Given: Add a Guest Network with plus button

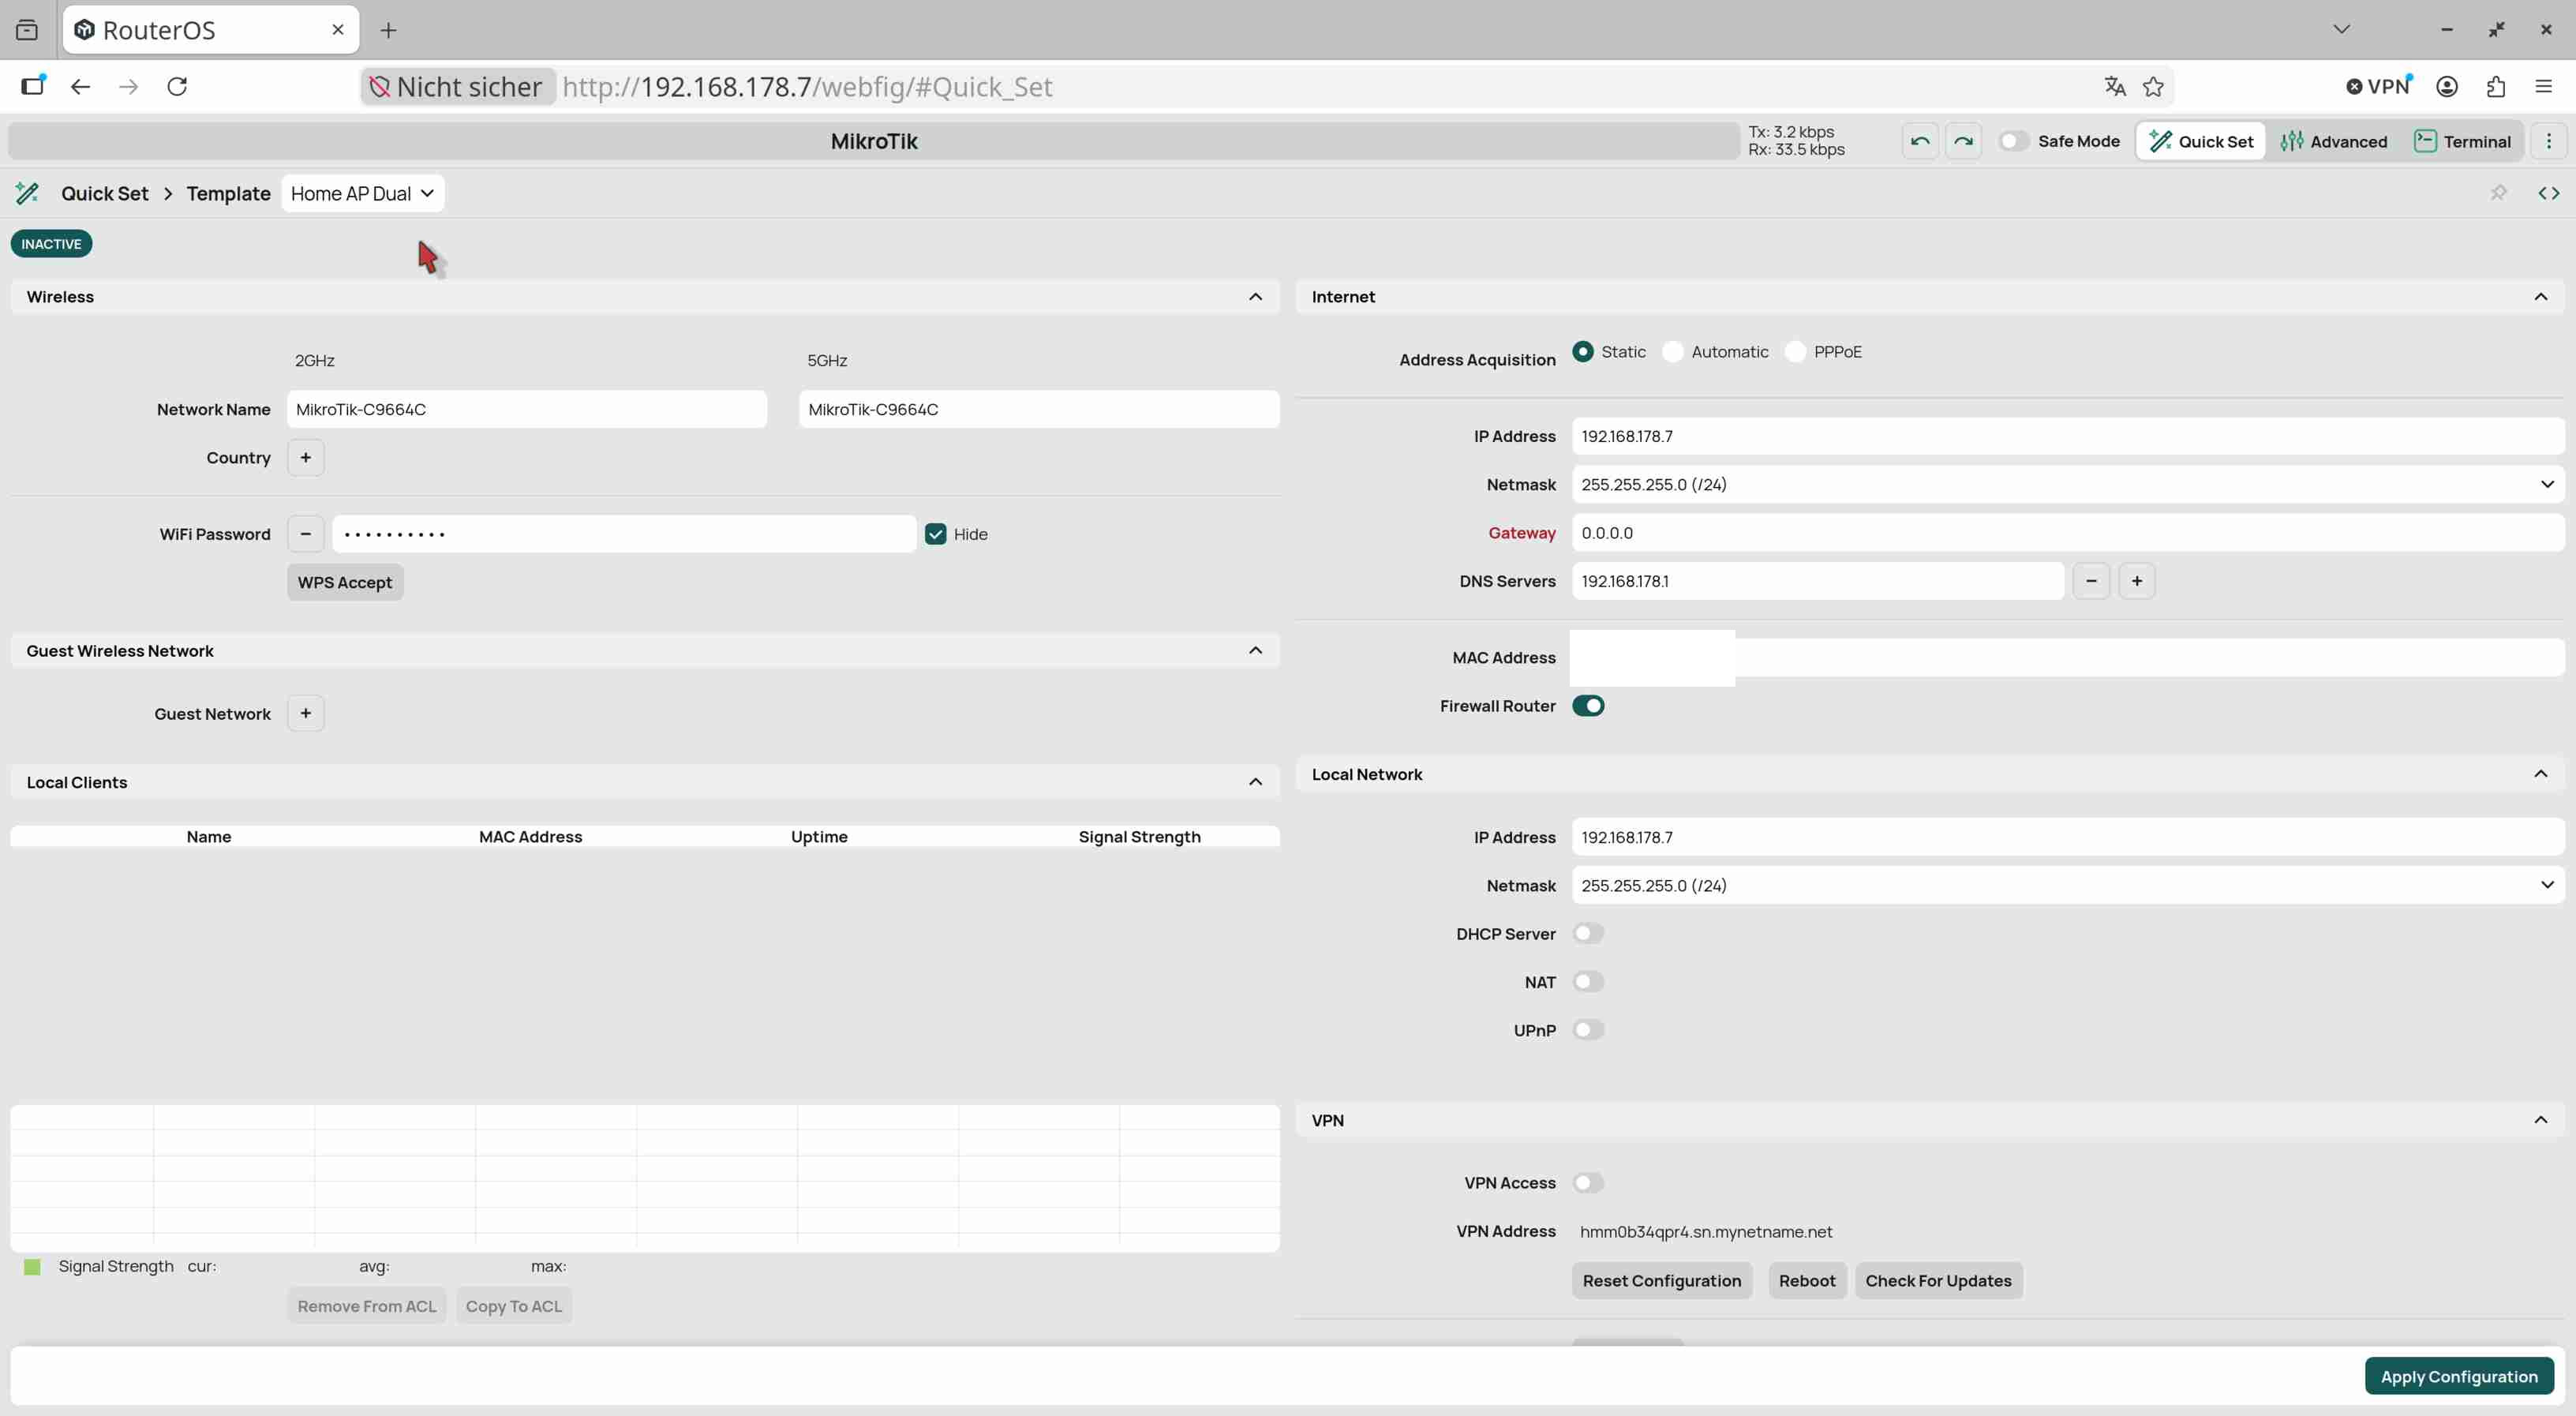Looking at the screenshot, I should tap(305, 713).
